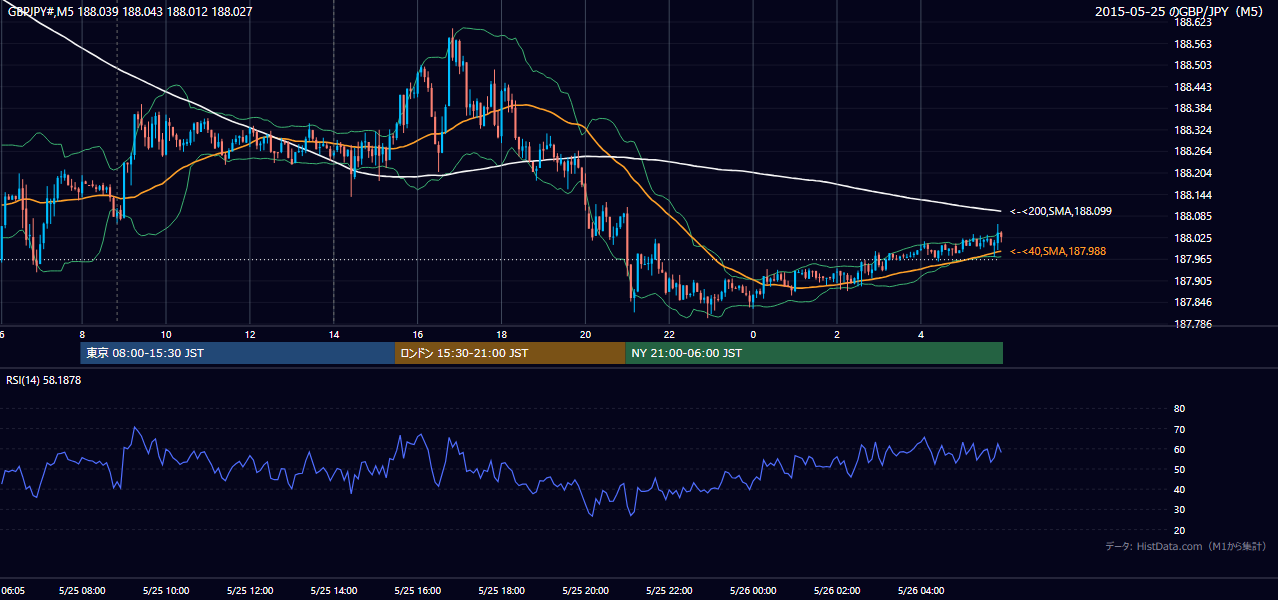Click the 5/25 14:00 time axis label

pyautogui.click(x=334, y=591)
